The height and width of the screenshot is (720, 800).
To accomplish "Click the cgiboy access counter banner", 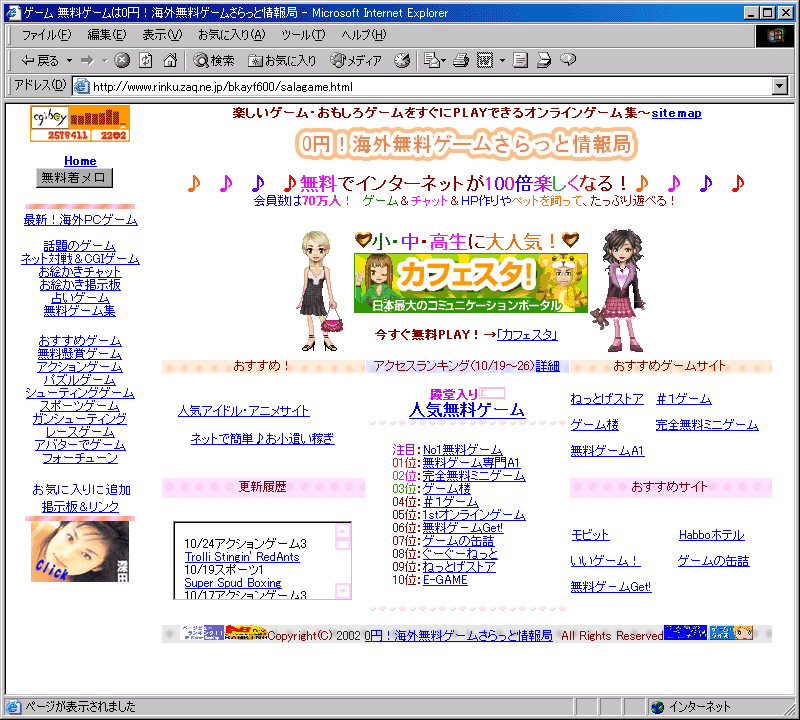I will tap(80, 123).
